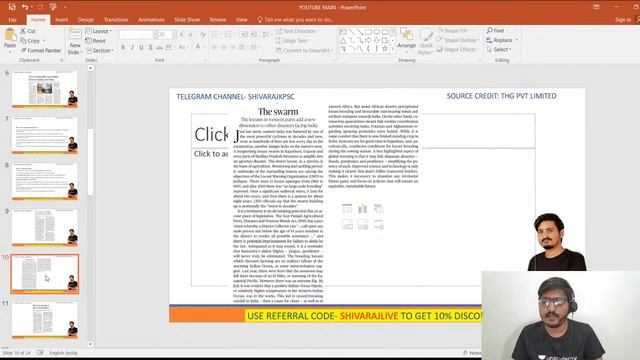The image size is (640, 360).
Task: Click the Insert Chart placeholder icon
Action: 362,208
